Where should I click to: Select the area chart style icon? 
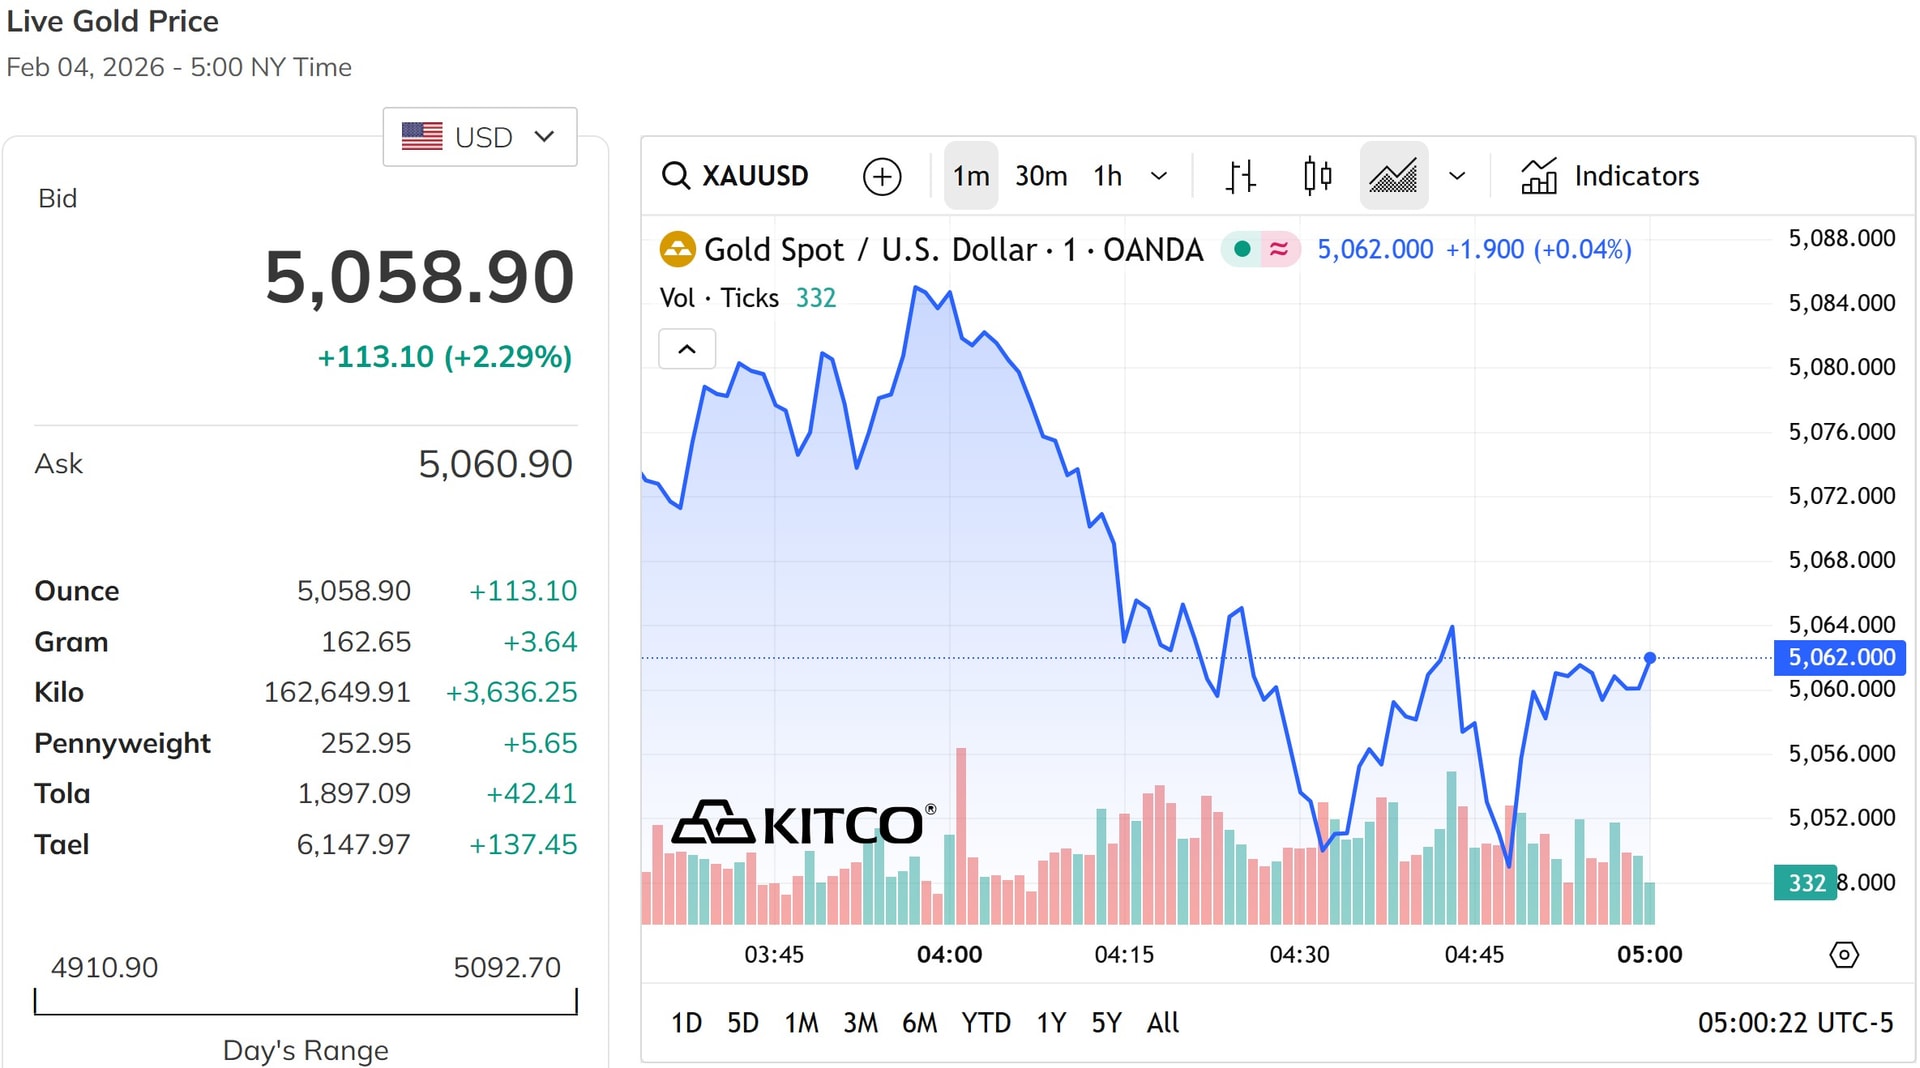pyautogui.click(x=1393, y=176)
